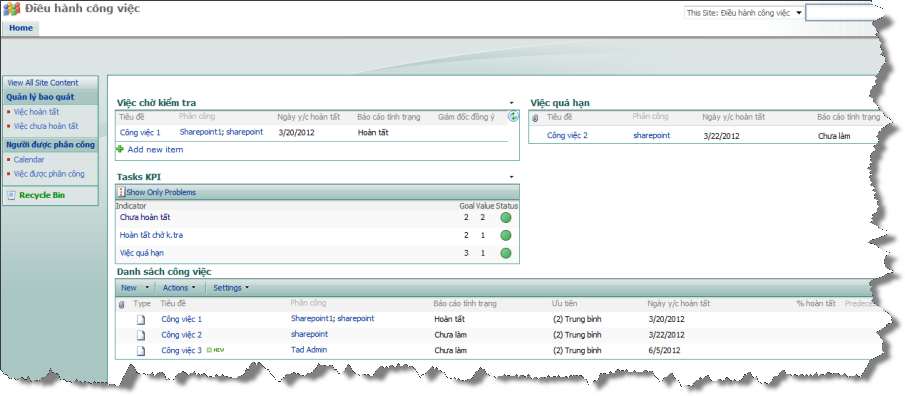The image size is (905, 396).
Task: Open Công việc 2 in Danh sách công việc
Action: pos(182,335)
